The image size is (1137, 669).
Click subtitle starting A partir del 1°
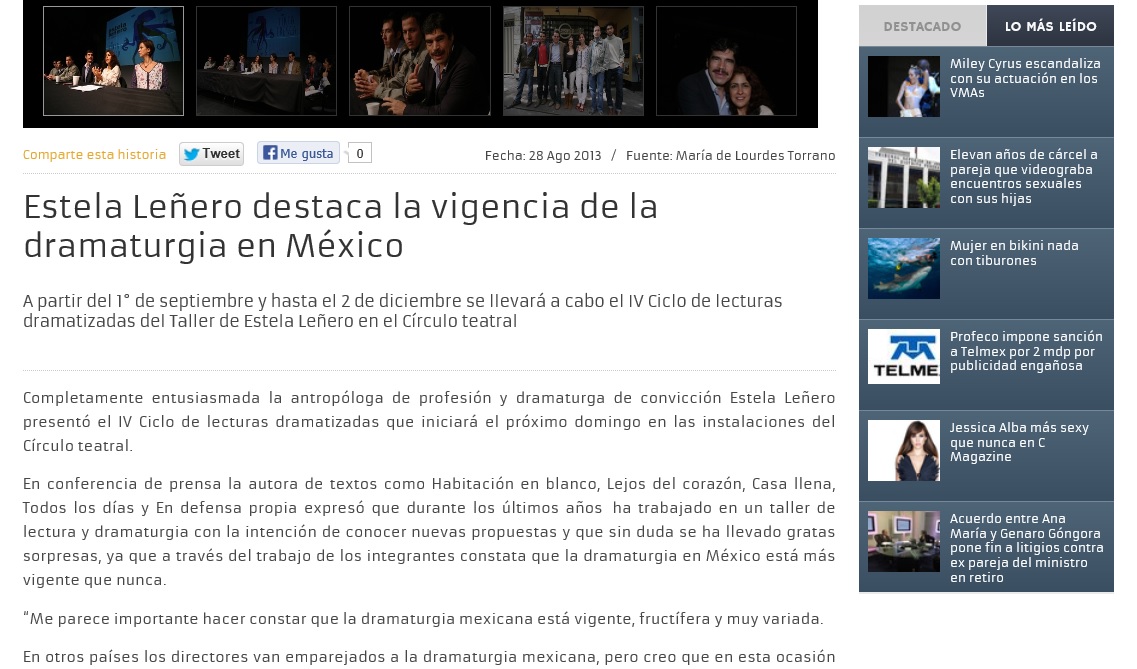point(402,311)
